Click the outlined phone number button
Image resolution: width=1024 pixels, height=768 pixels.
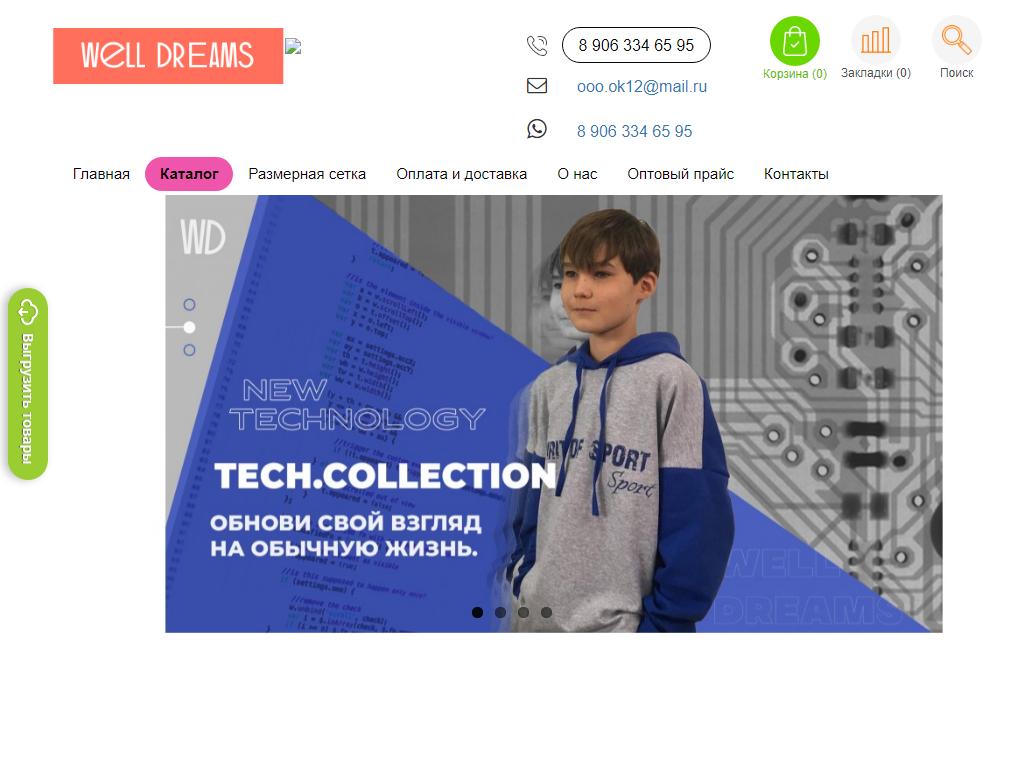pos(636,45)
